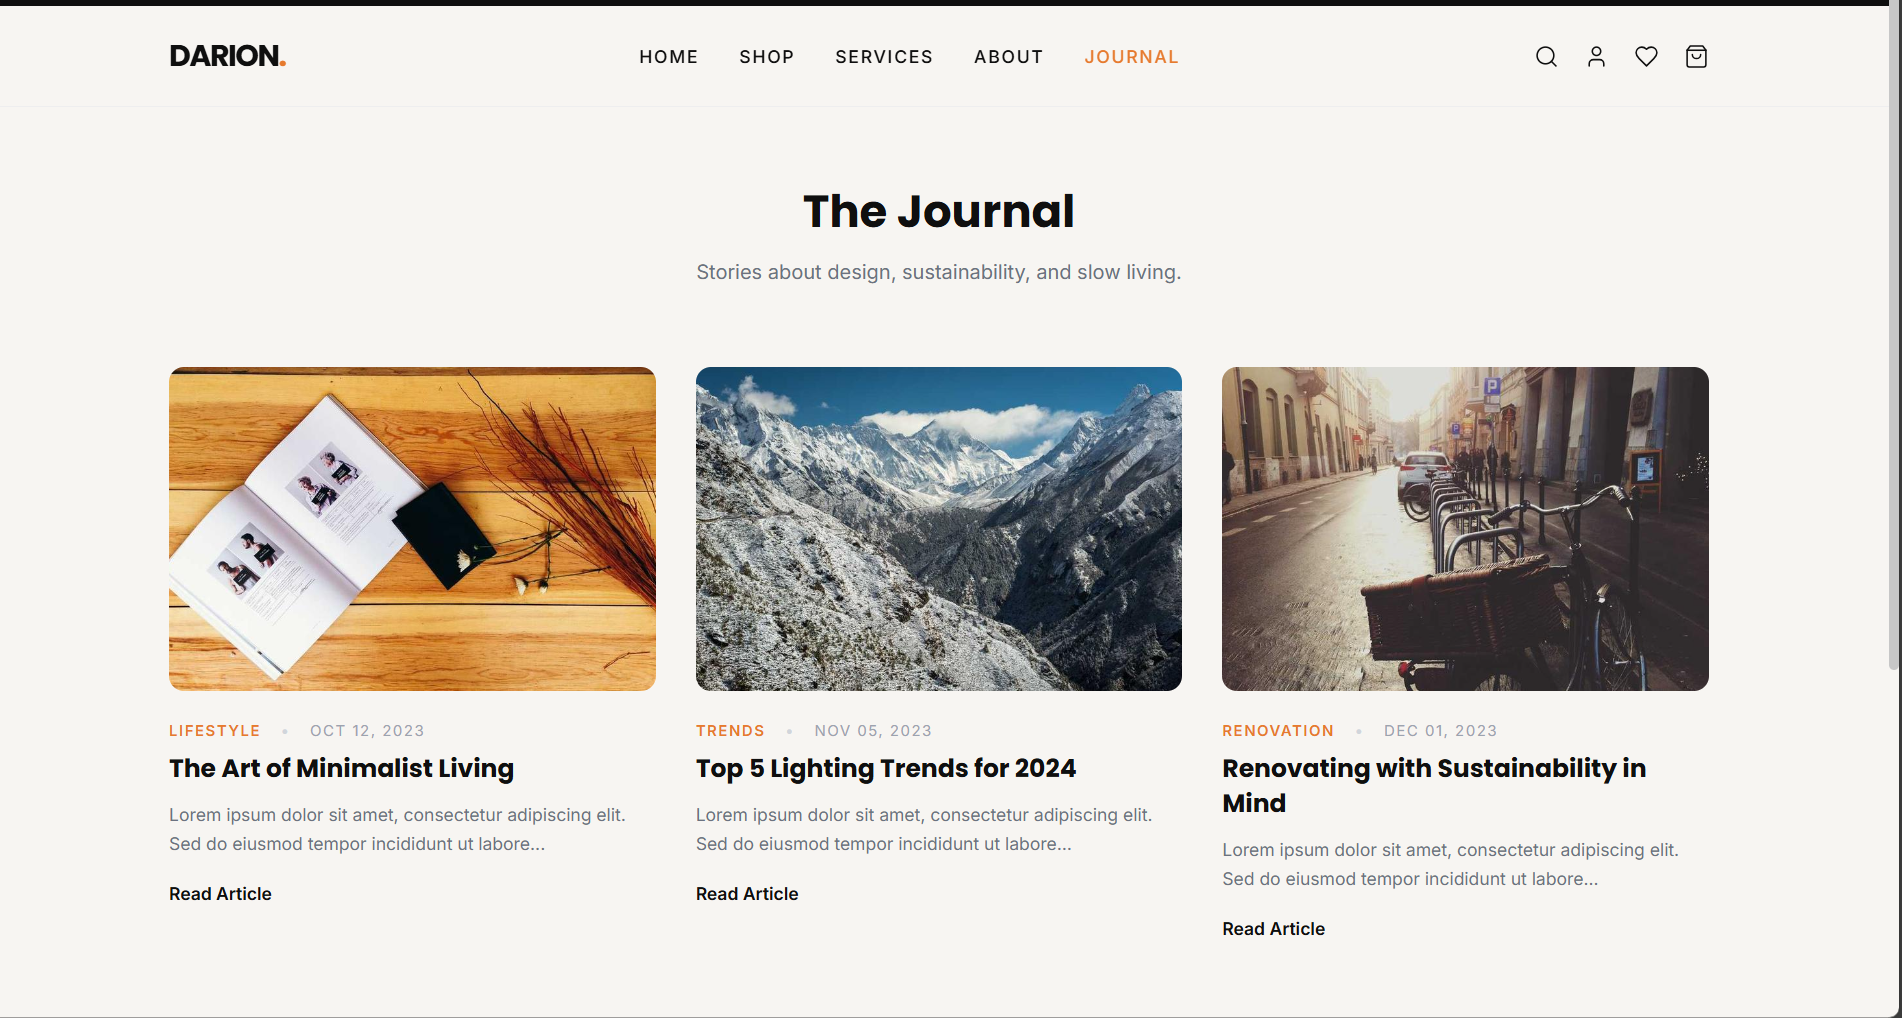The width and height of the screenshot is (1902, 1018).
Task: Click the DARION logo
Action: click(x=228, y=56)
